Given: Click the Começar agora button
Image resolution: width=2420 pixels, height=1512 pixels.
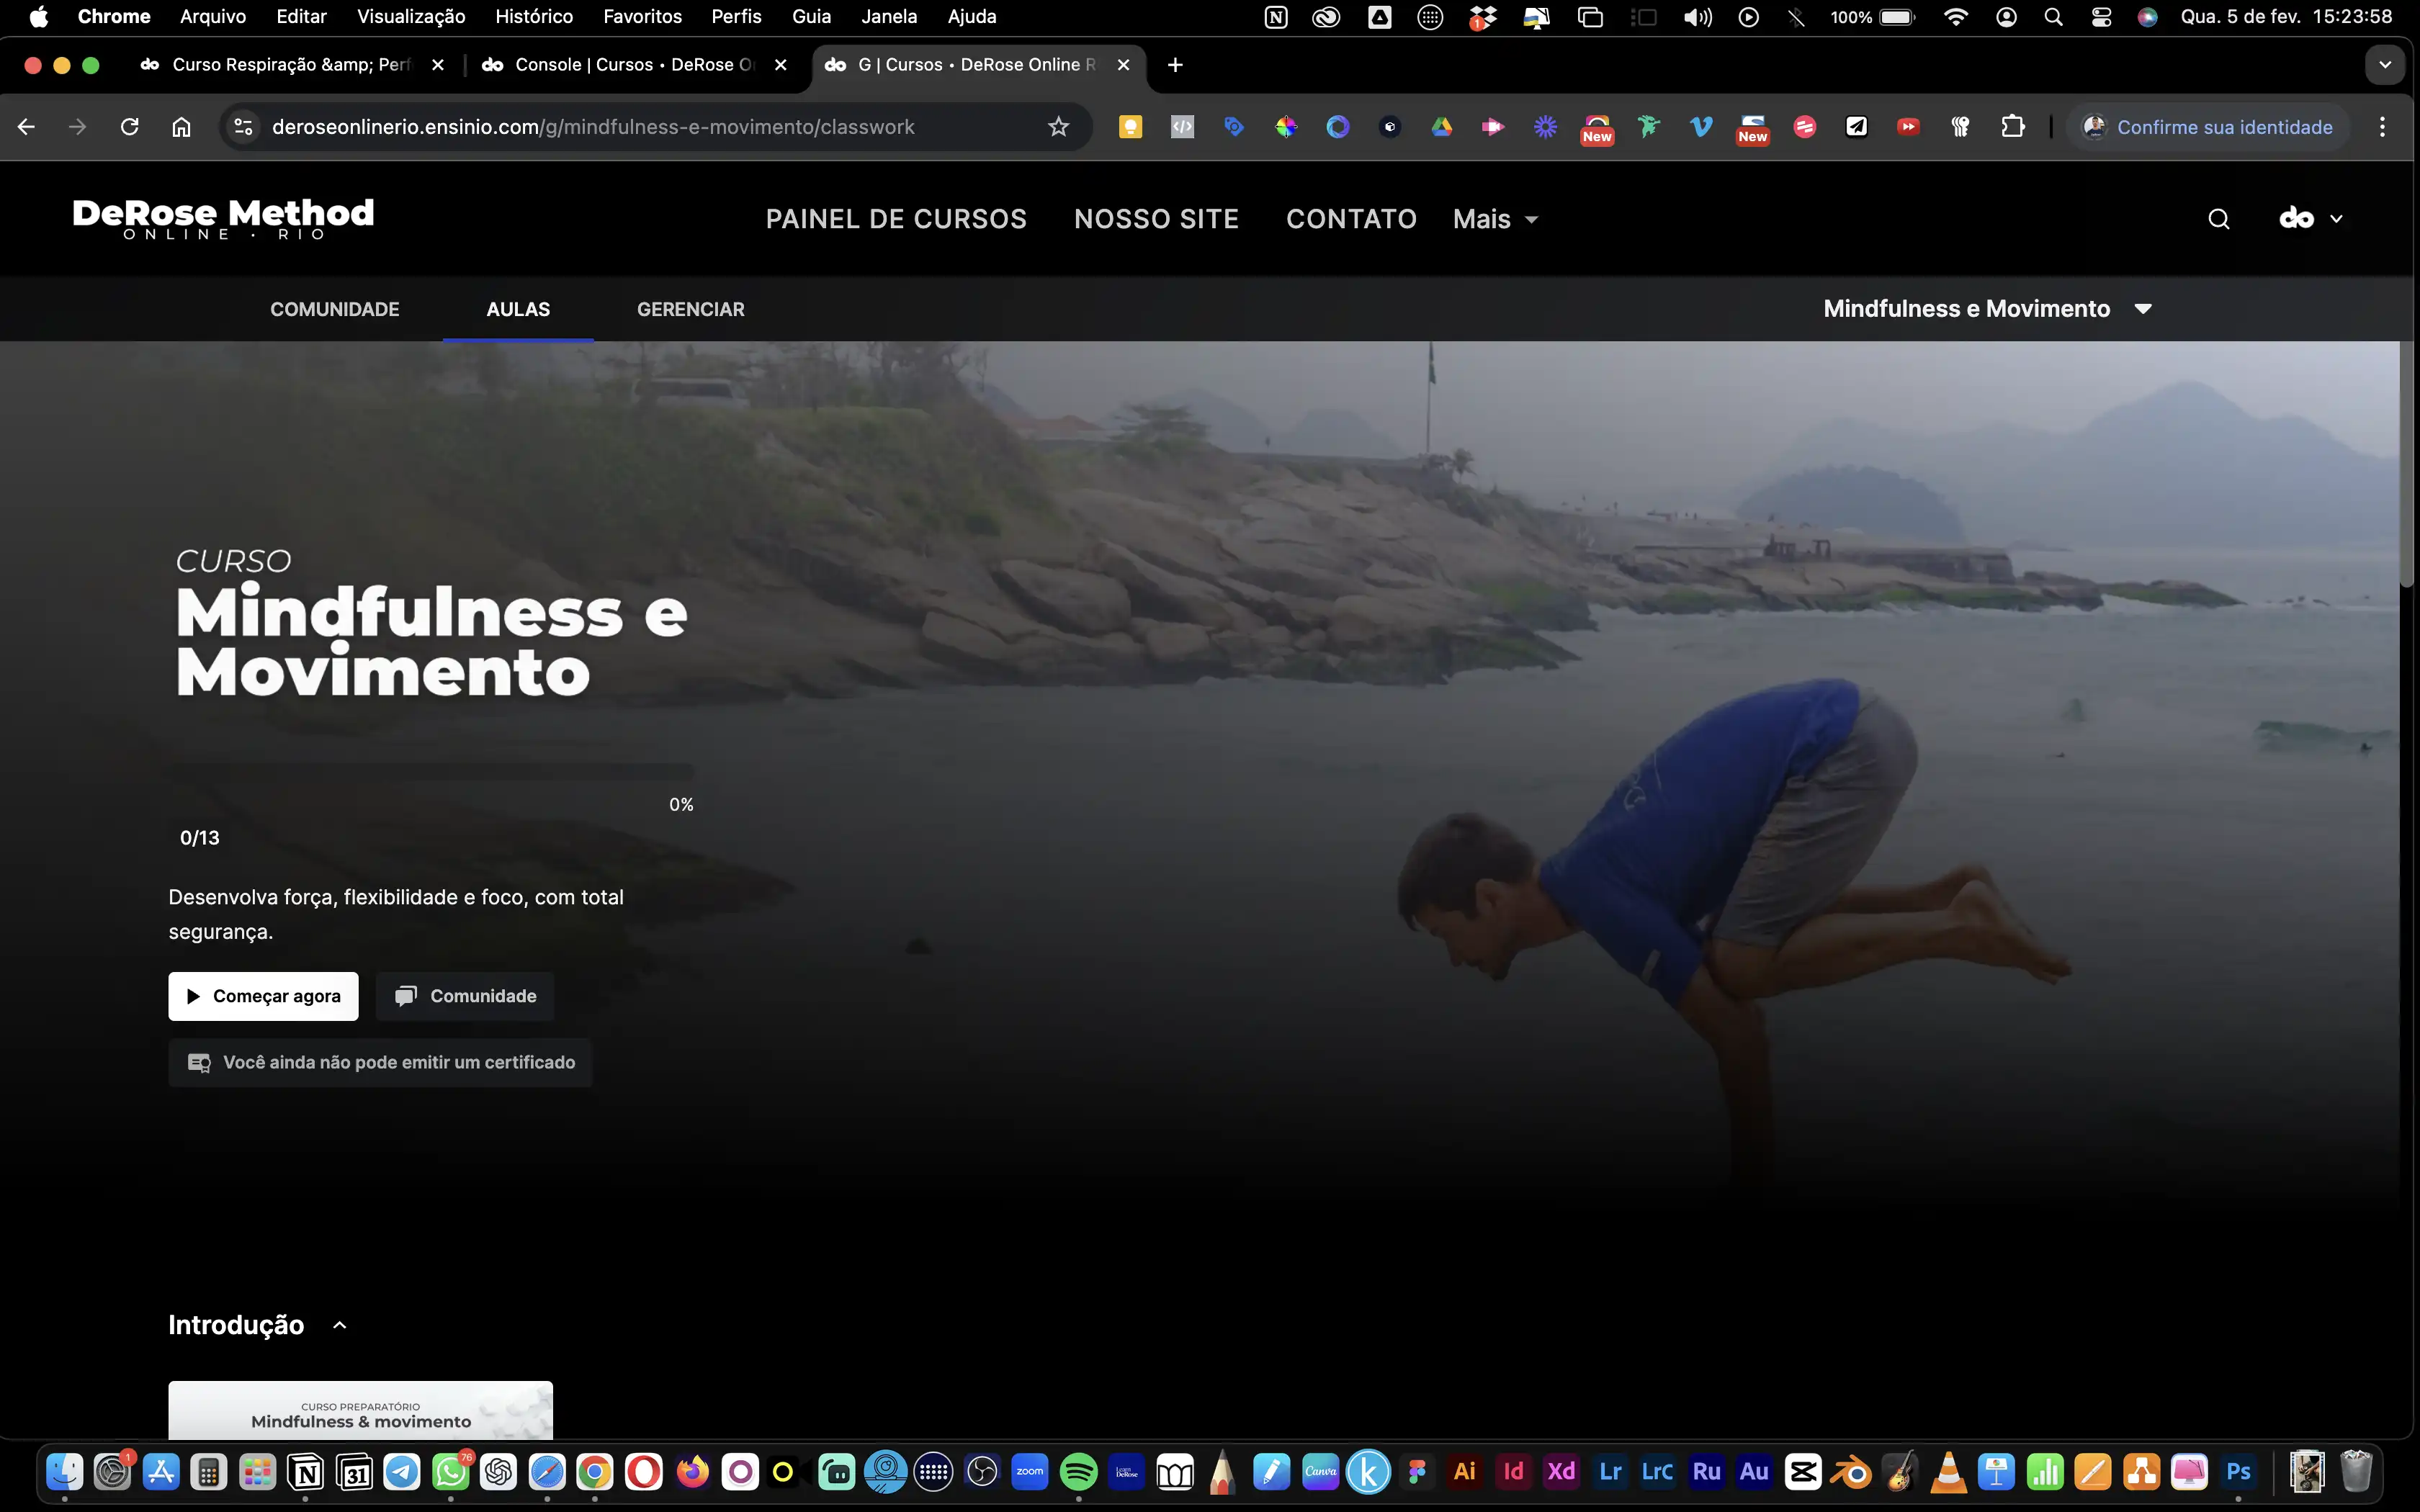Looking at the screenshot, I should [263, 996].
